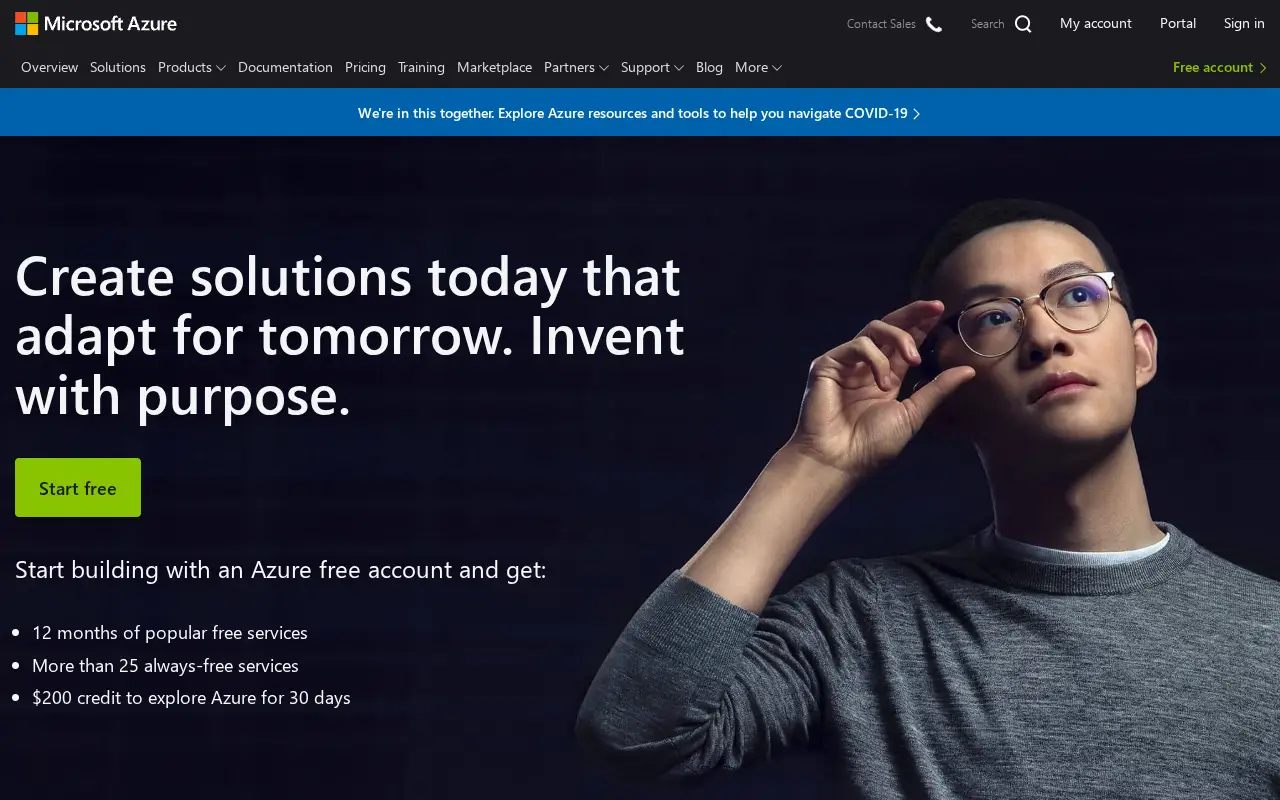Open the My account link
Screen dimensions: 1280x800
(1096, 23)
